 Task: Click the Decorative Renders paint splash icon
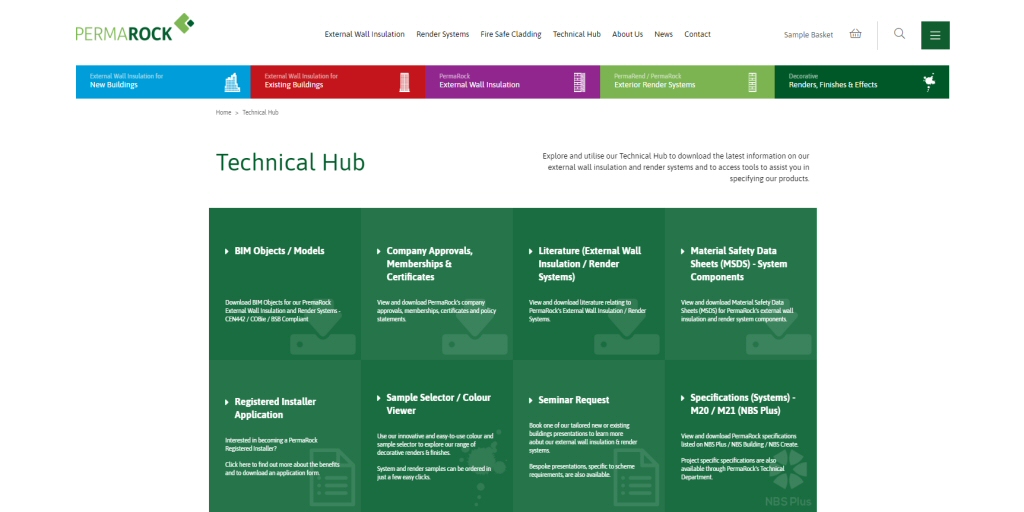(929, 82)
